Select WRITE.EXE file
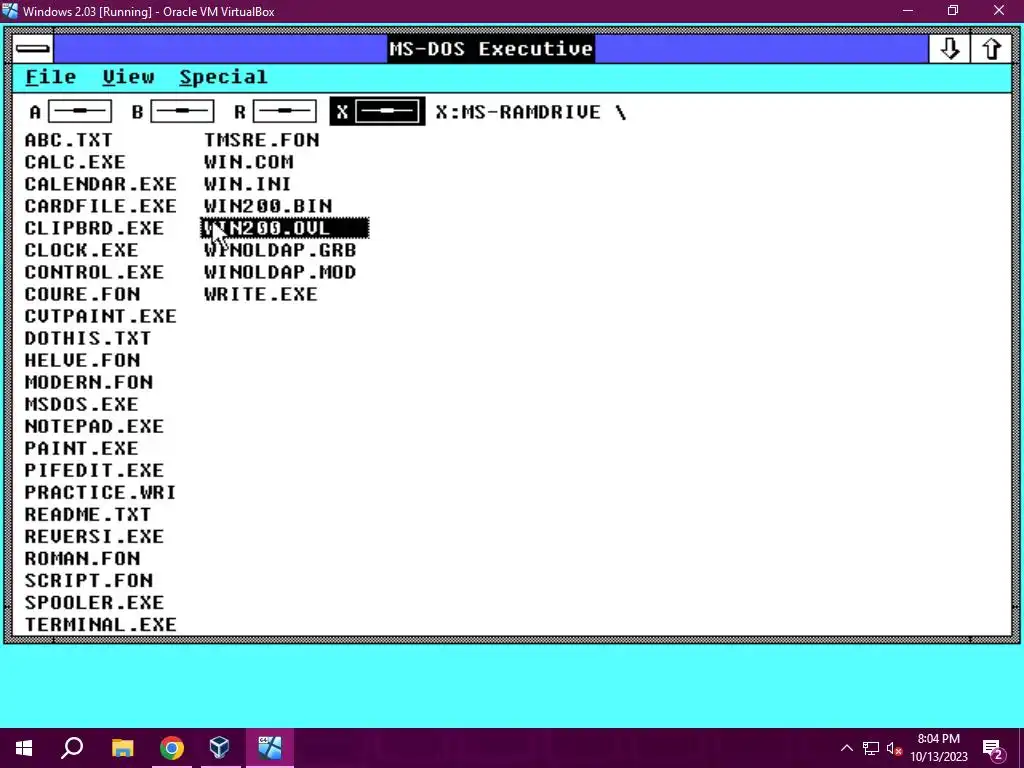This screenshot has height=768, width=1024. point(261,295)
